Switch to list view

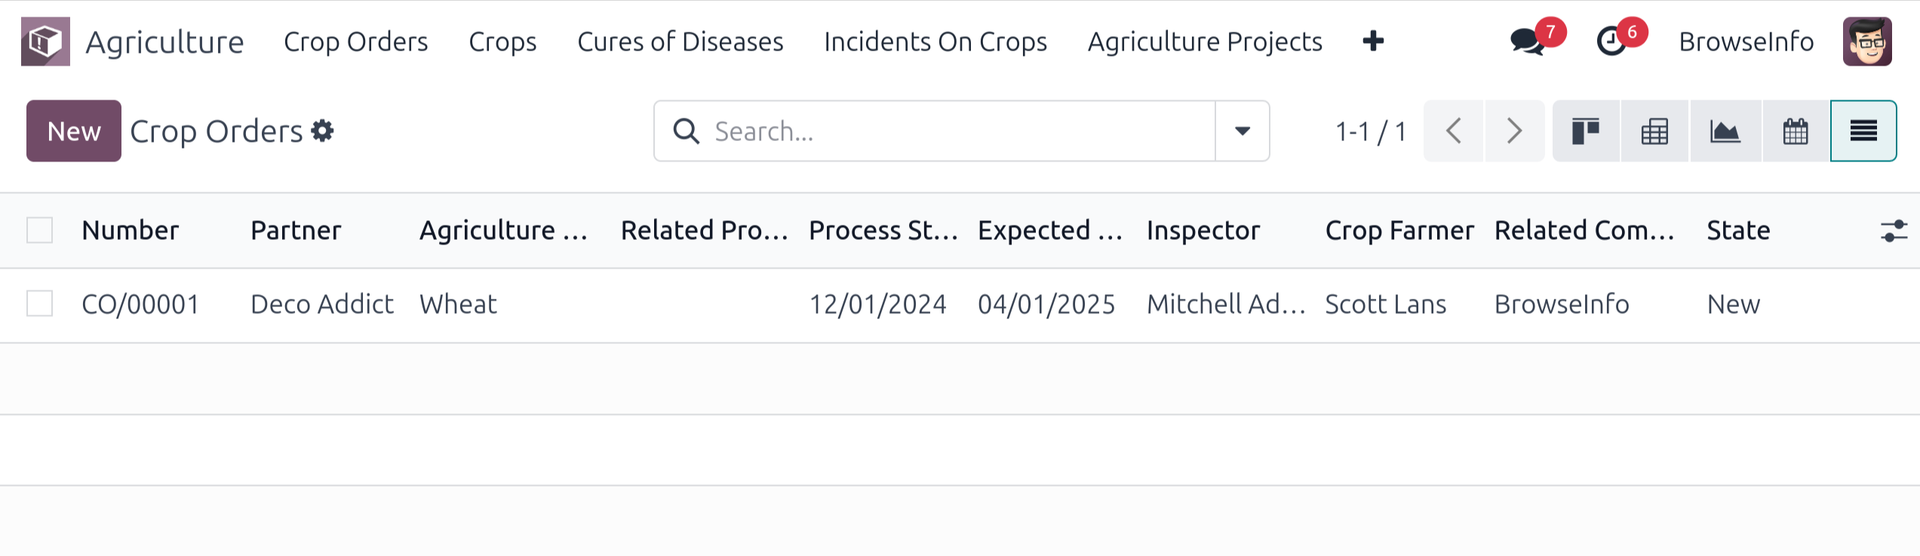pyautogui.click(x=1863, y=131)
